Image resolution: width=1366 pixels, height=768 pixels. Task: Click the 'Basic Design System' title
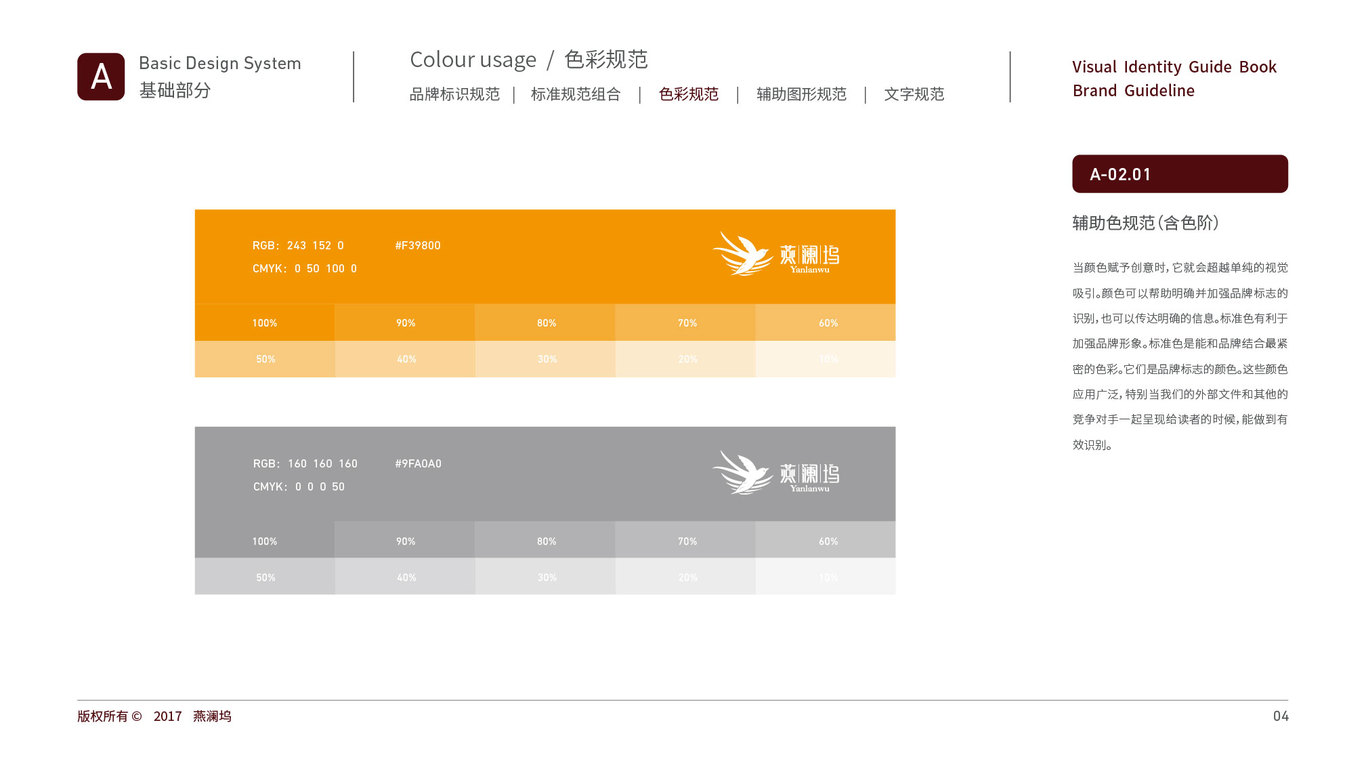click(220, 63)
